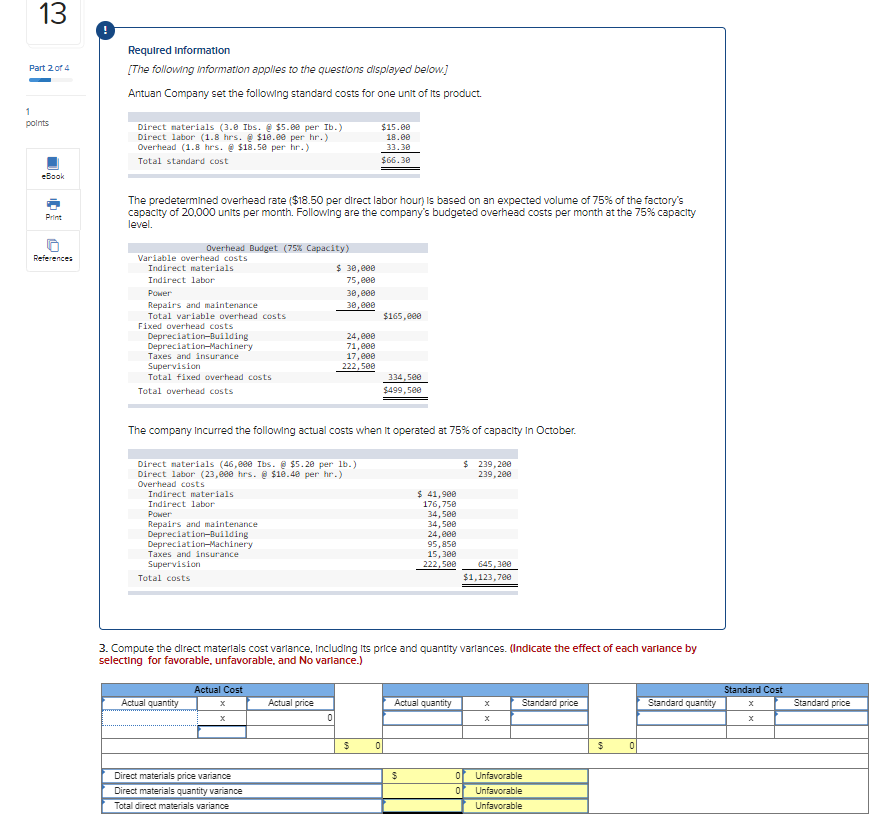Click the Standard quantity value field
The image size is (884, 829).
click(x=682, y=718)
